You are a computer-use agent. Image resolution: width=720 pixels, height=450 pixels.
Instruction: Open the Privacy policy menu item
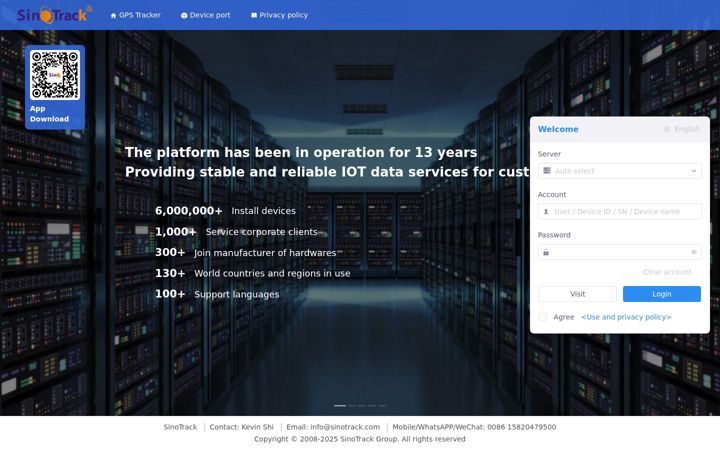pos(280,15)
